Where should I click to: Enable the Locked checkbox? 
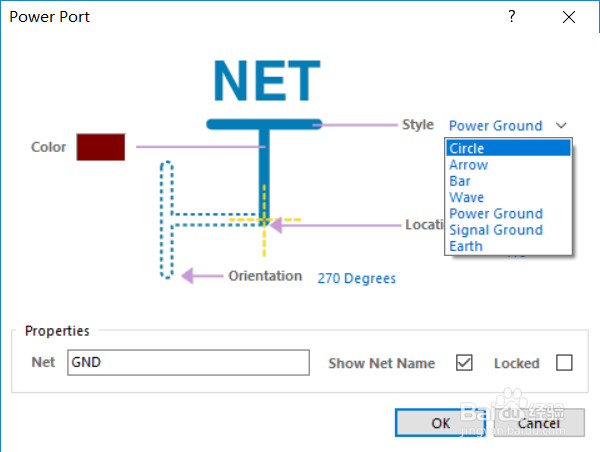pyautogui.click(x=564, y=362)
